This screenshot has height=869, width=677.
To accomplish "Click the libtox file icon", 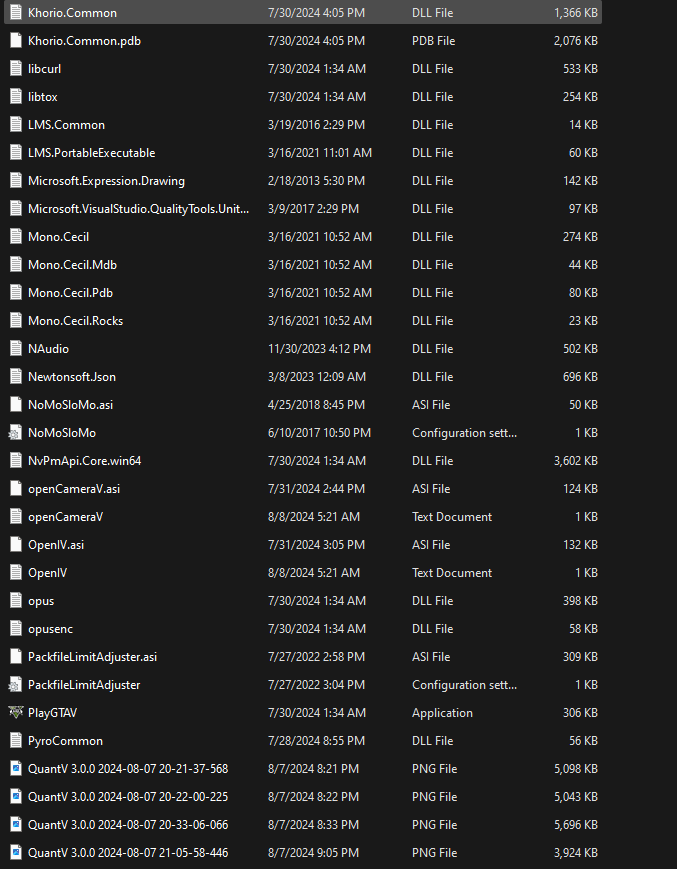I will tap(16, 96).
